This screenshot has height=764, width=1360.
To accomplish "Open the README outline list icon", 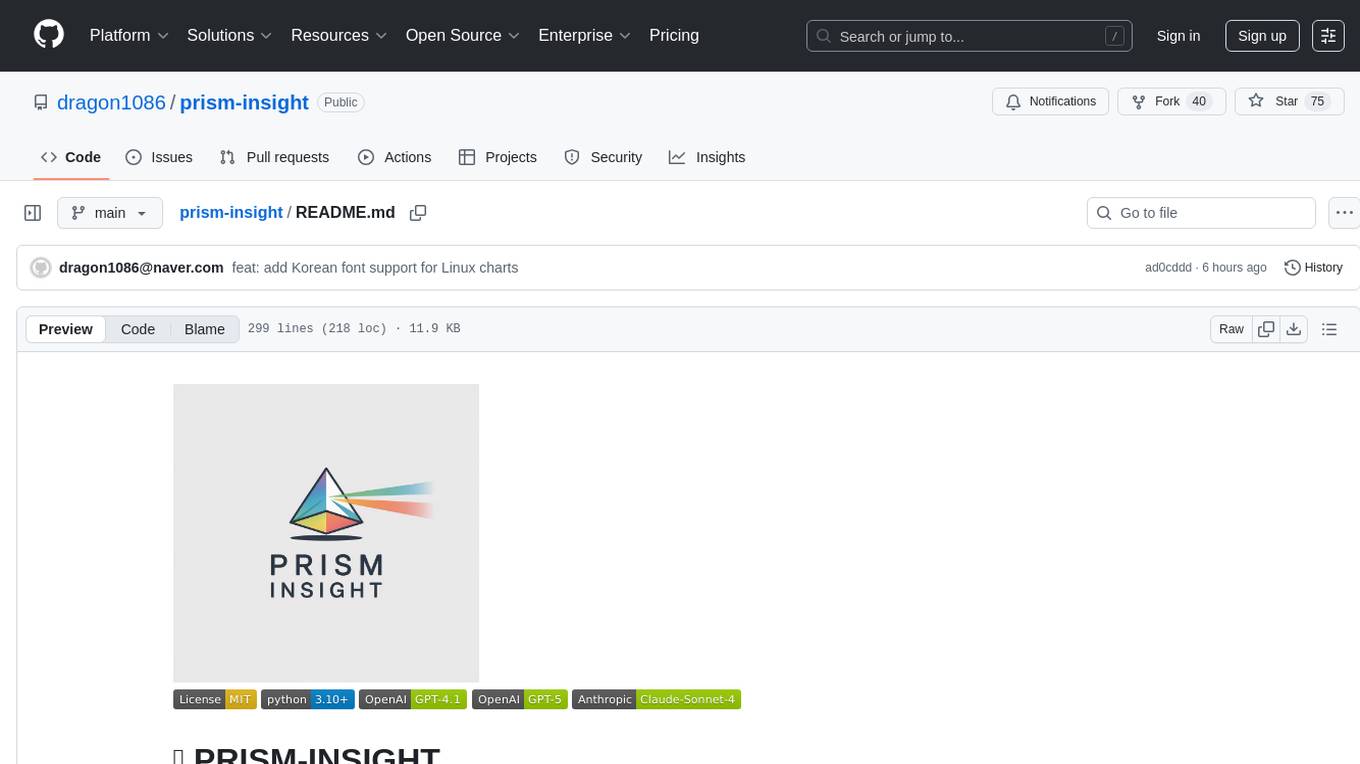I will [1329, 329].
